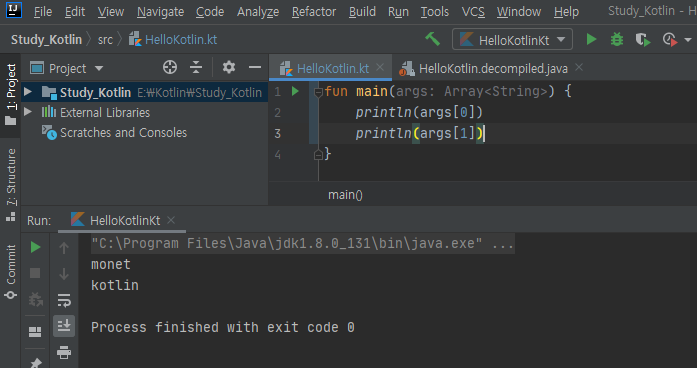Open the Analyze menu
The image size is (697, 368).
tap(258, 12)
